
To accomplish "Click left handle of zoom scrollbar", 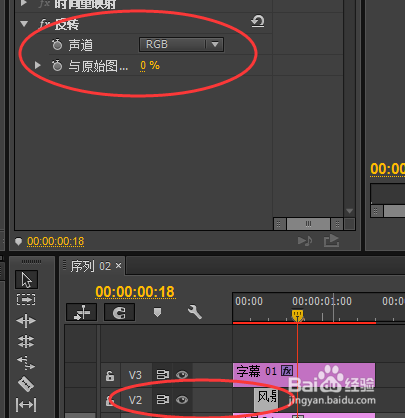I will coord(279,224).
